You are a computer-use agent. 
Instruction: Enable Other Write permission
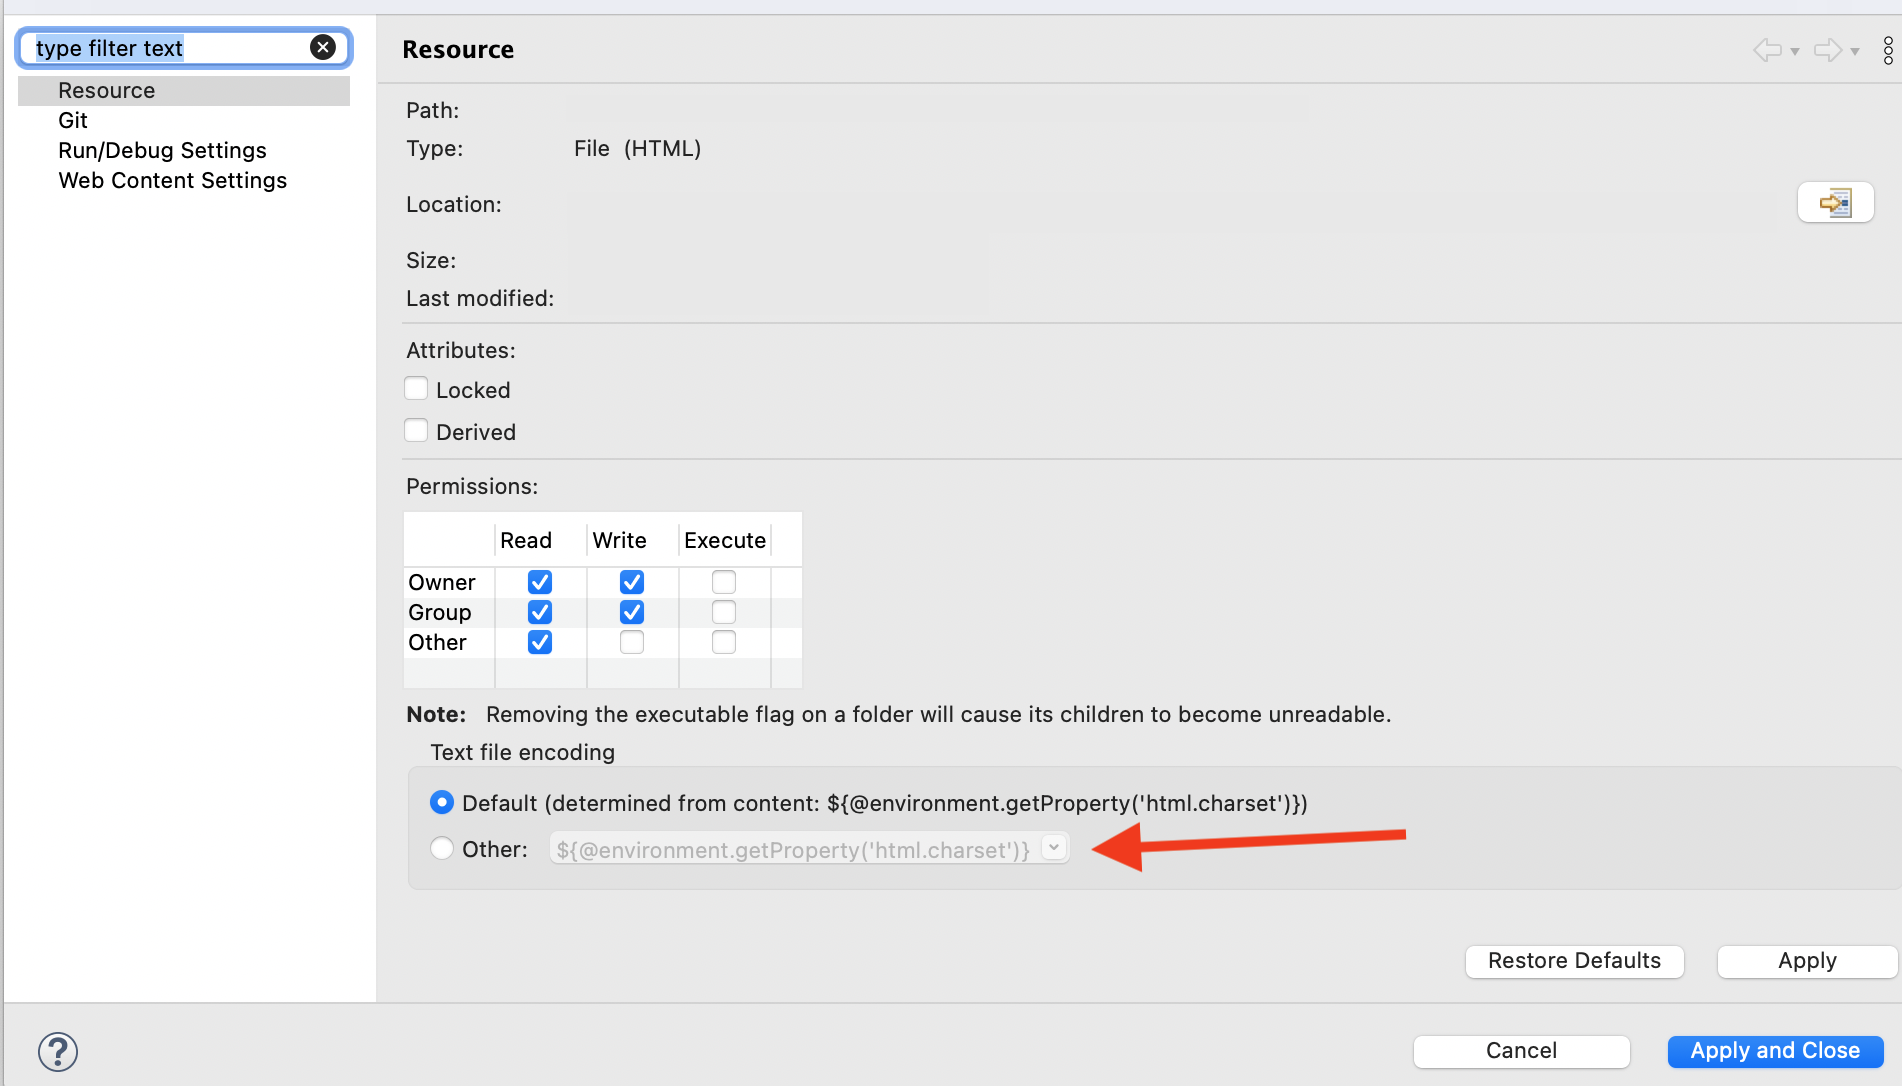point(632,642)
